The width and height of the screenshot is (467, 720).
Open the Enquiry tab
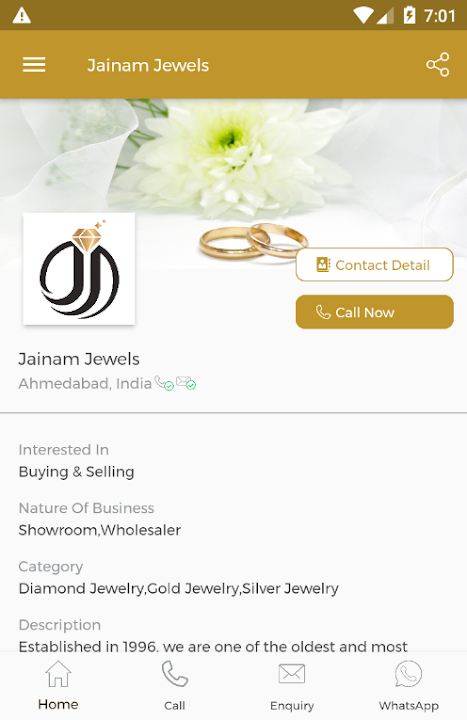point(292,686)
